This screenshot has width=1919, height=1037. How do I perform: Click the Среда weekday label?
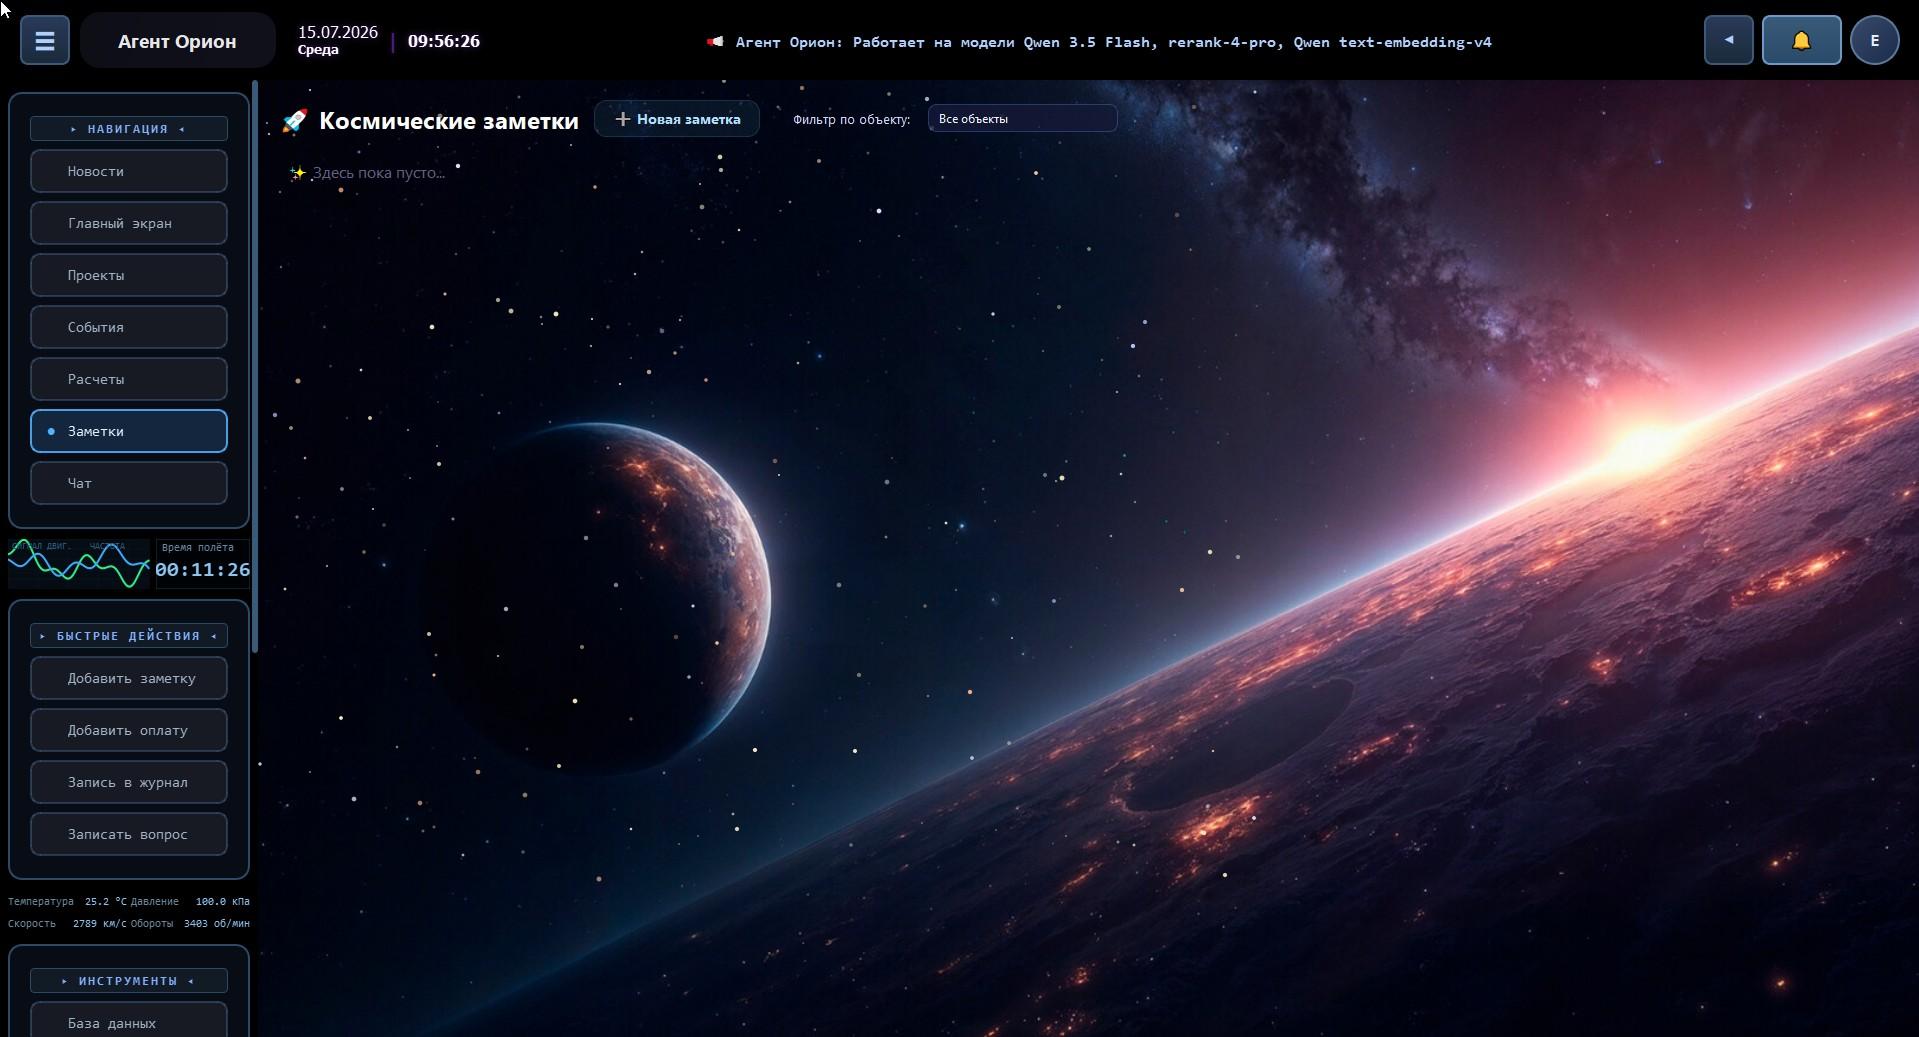[318, 50]
